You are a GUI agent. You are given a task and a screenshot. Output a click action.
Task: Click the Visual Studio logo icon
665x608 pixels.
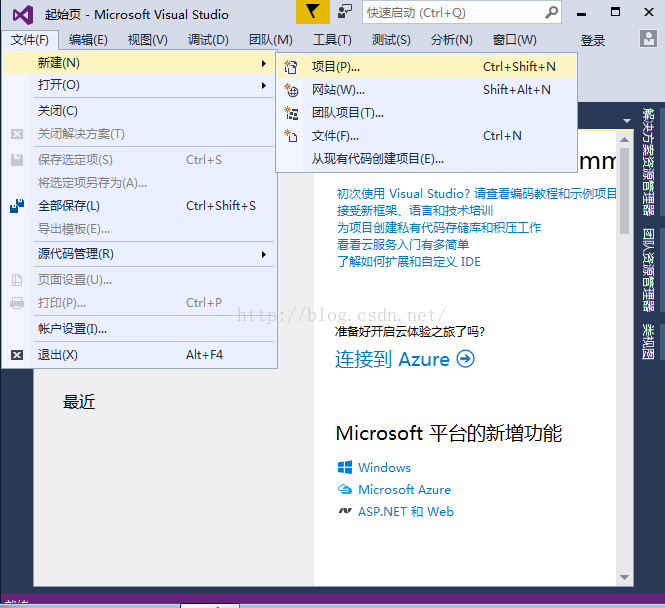click(23, 15)
